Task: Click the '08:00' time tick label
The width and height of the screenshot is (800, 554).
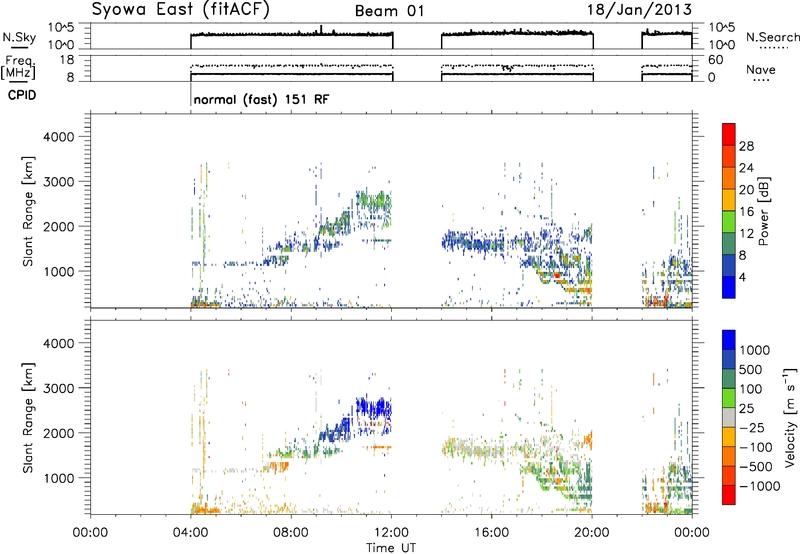Action: [290, 533]
